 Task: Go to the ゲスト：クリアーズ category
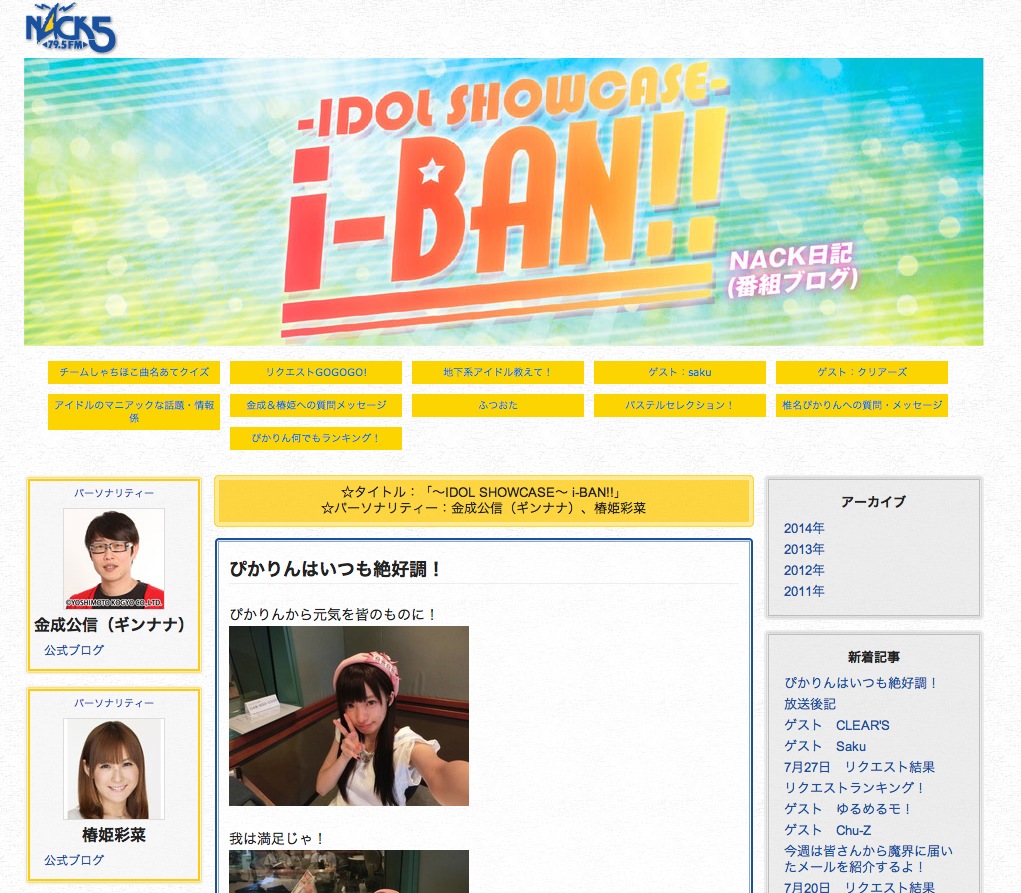(862, 372)
